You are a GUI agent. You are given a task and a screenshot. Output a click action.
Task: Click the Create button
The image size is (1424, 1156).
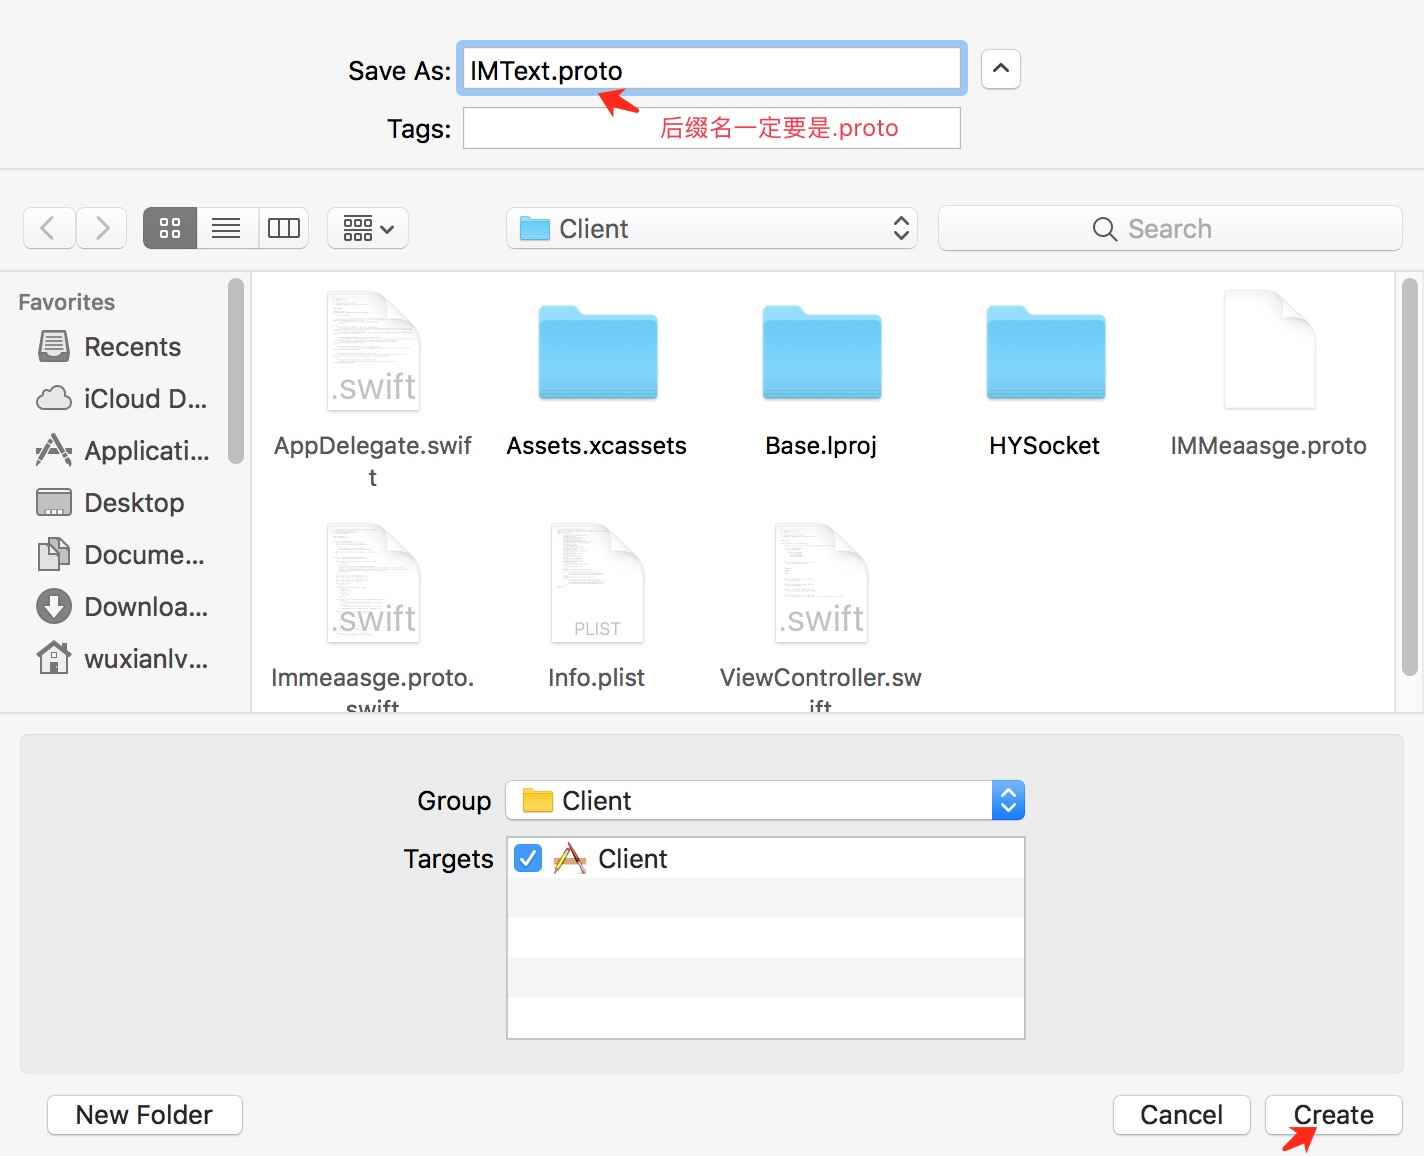(x=1334, y=1114)
